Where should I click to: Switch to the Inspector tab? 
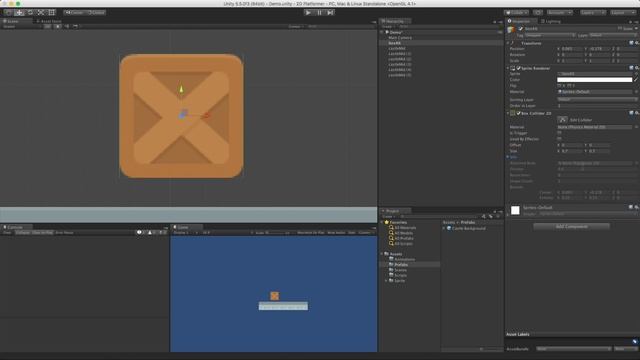tap(521, 21)
